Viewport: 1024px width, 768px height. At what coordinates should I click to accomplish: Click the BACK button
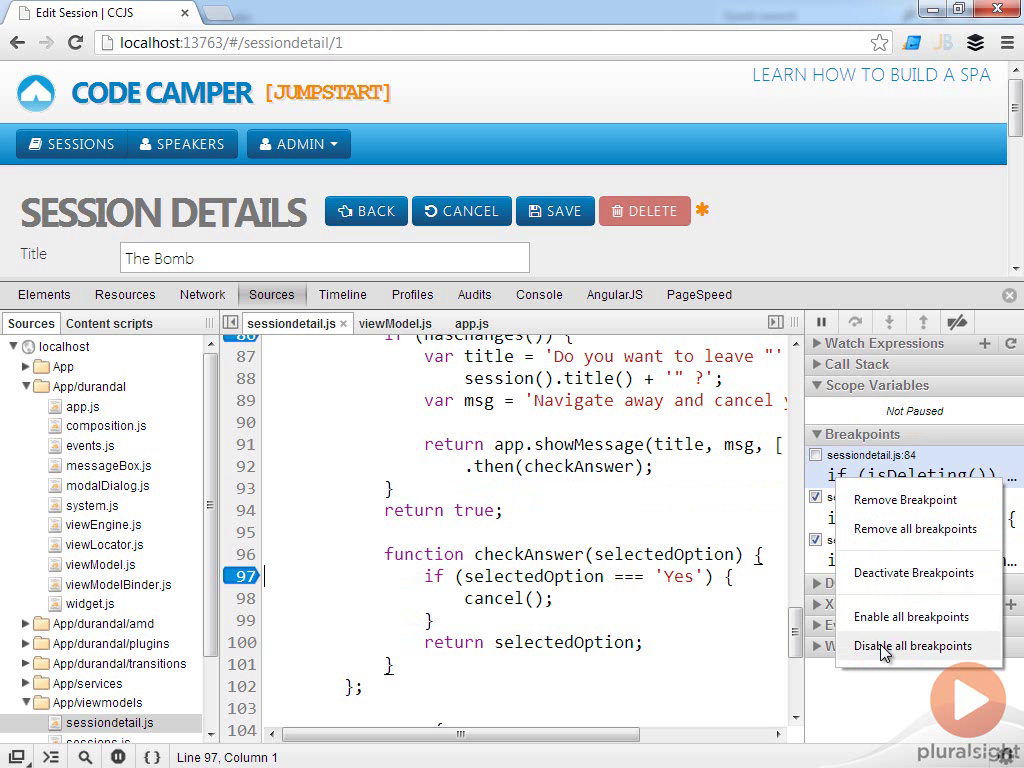[x=366, y=211]
